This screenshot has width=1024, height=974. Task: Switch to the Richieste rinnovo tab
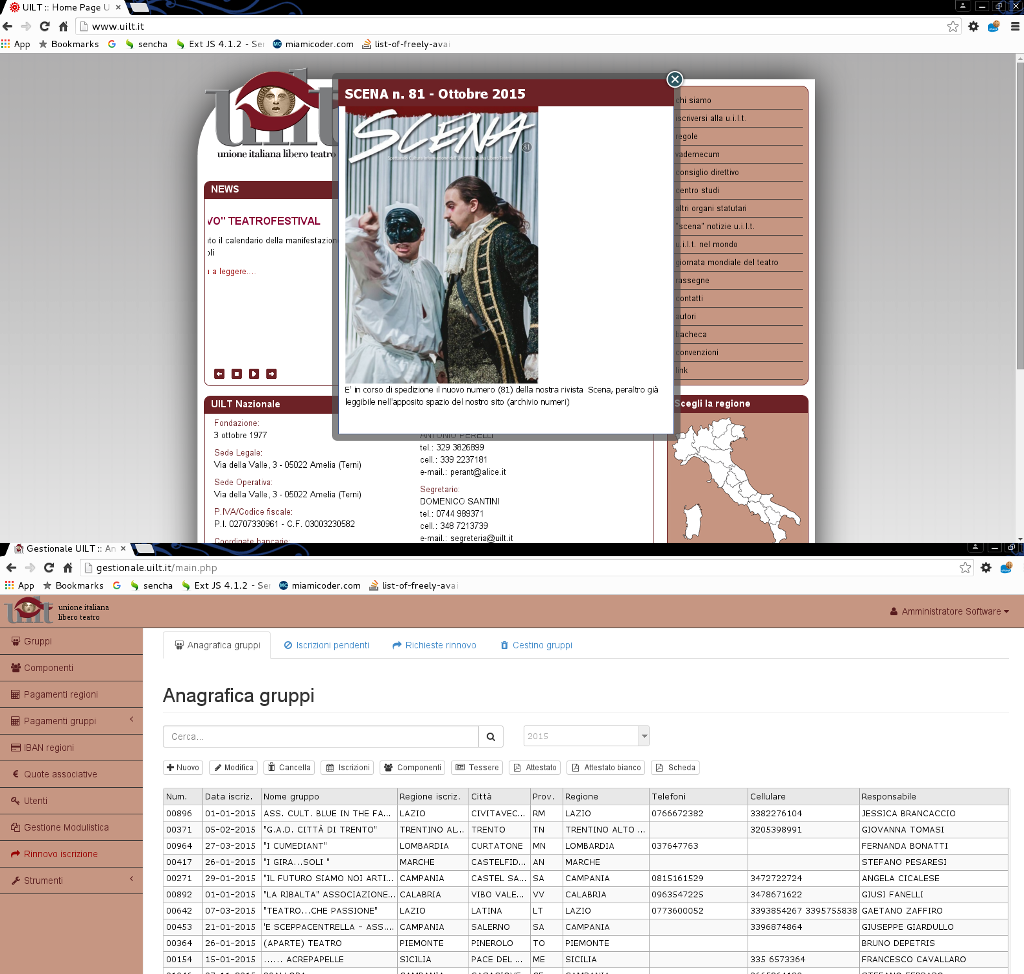coord(434,645)
